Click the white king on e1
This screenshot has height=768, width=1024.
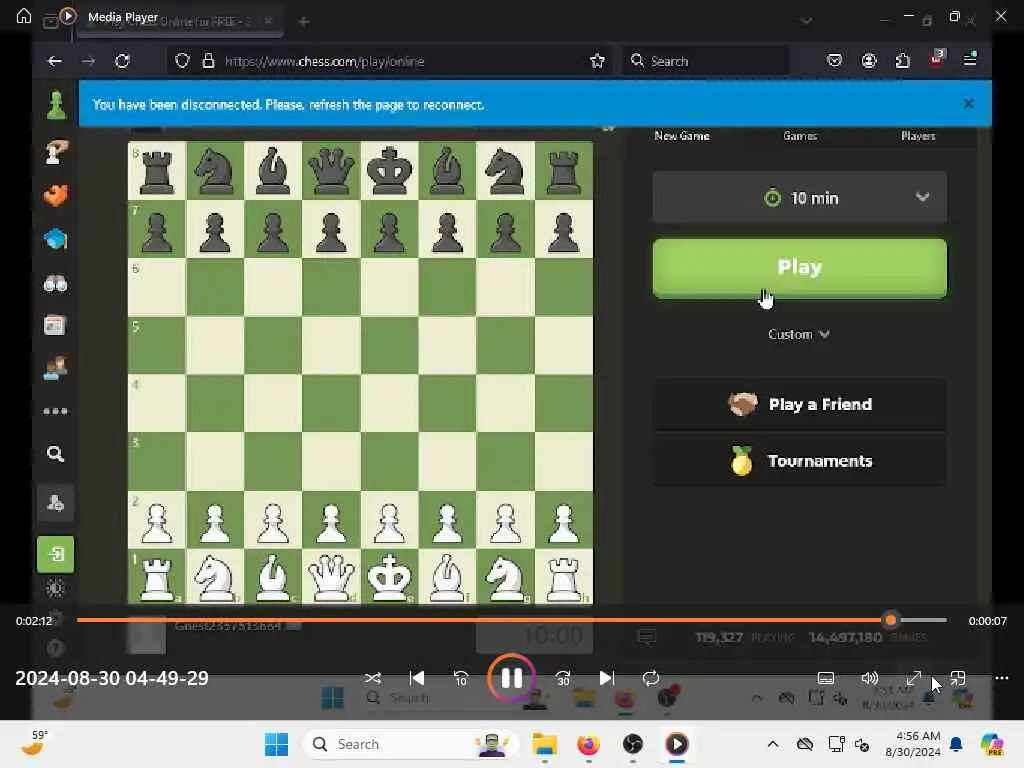coord(389,577)
